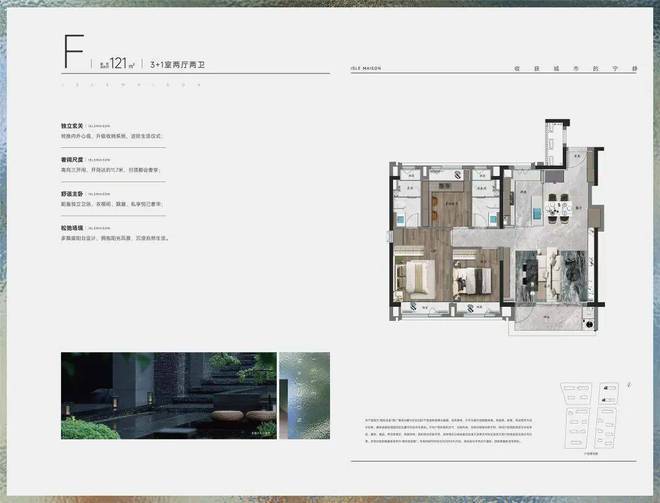This screenshot has width=660, height=503.
Task: Click the large F unit-type letter
Action: [74, 51]
